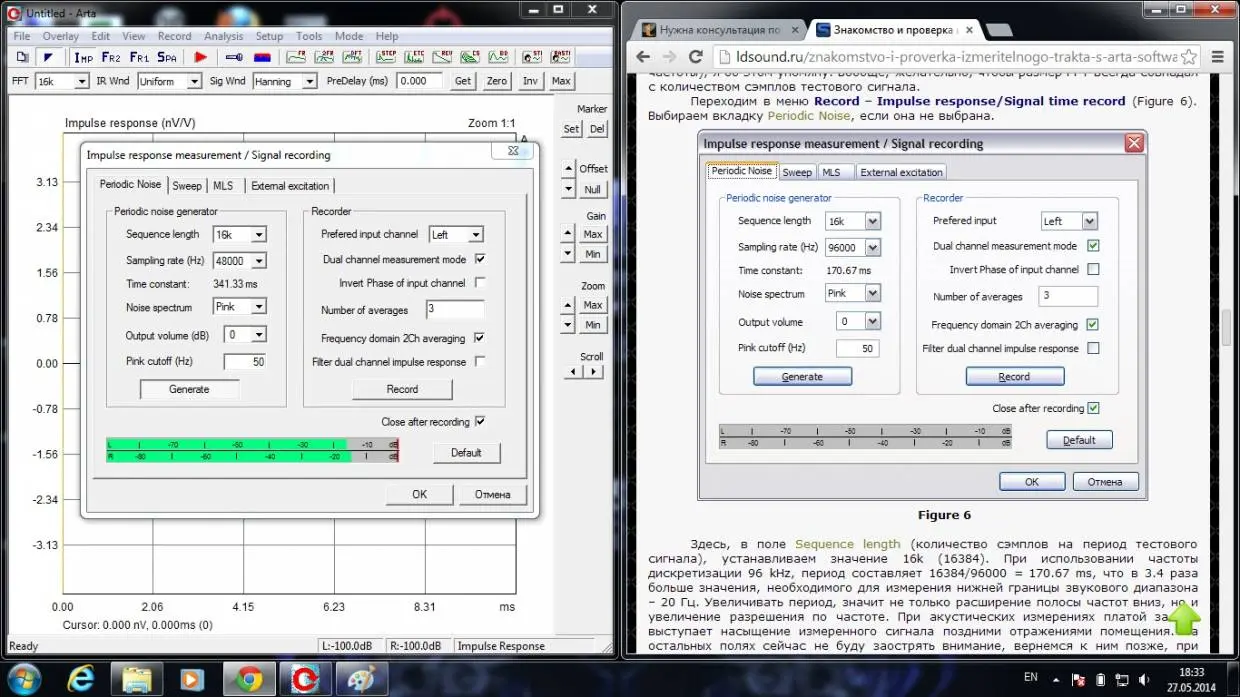The width and height of the screenshot is (1240, 697).
Task: Click the Generate button in Arta dialog
Action: tap(189, 389)
